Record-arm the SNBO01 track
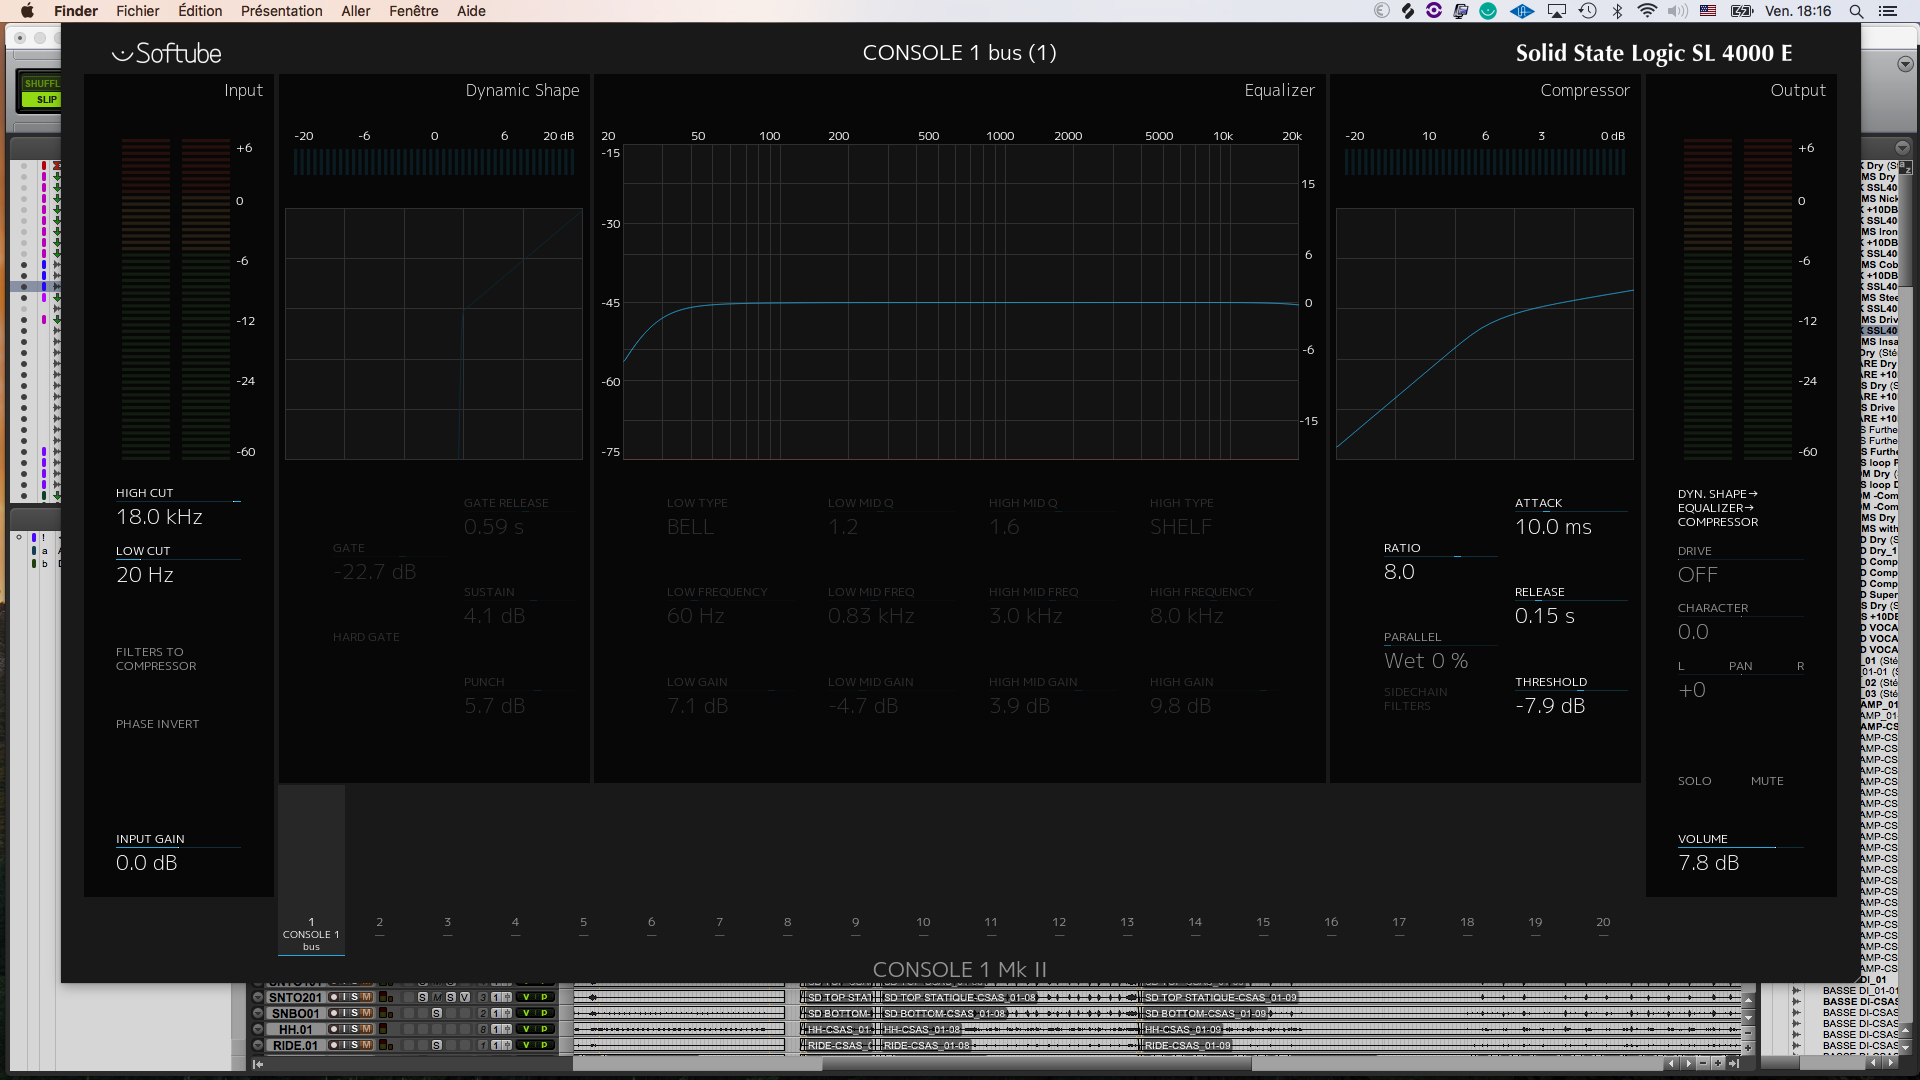The image size is (1920, 1080). coord(334,1013)
